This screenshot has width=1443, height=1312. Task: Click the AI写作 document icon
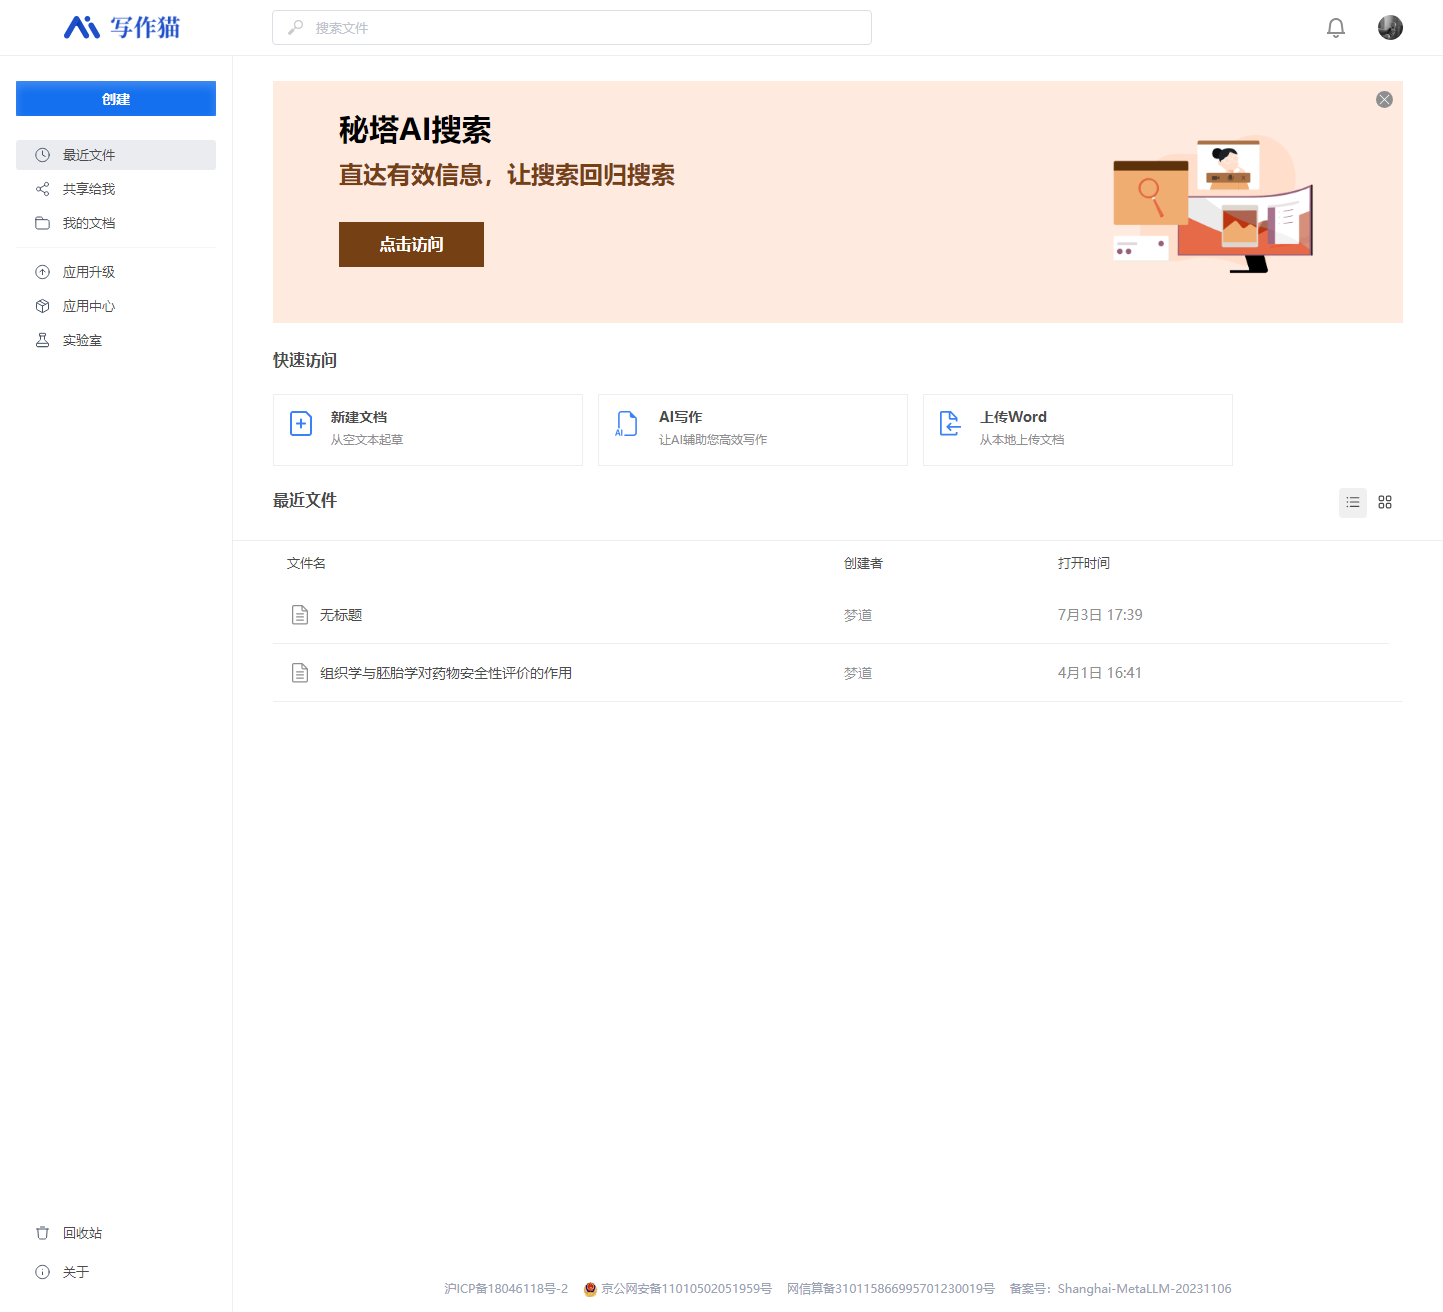pos(626,424)
